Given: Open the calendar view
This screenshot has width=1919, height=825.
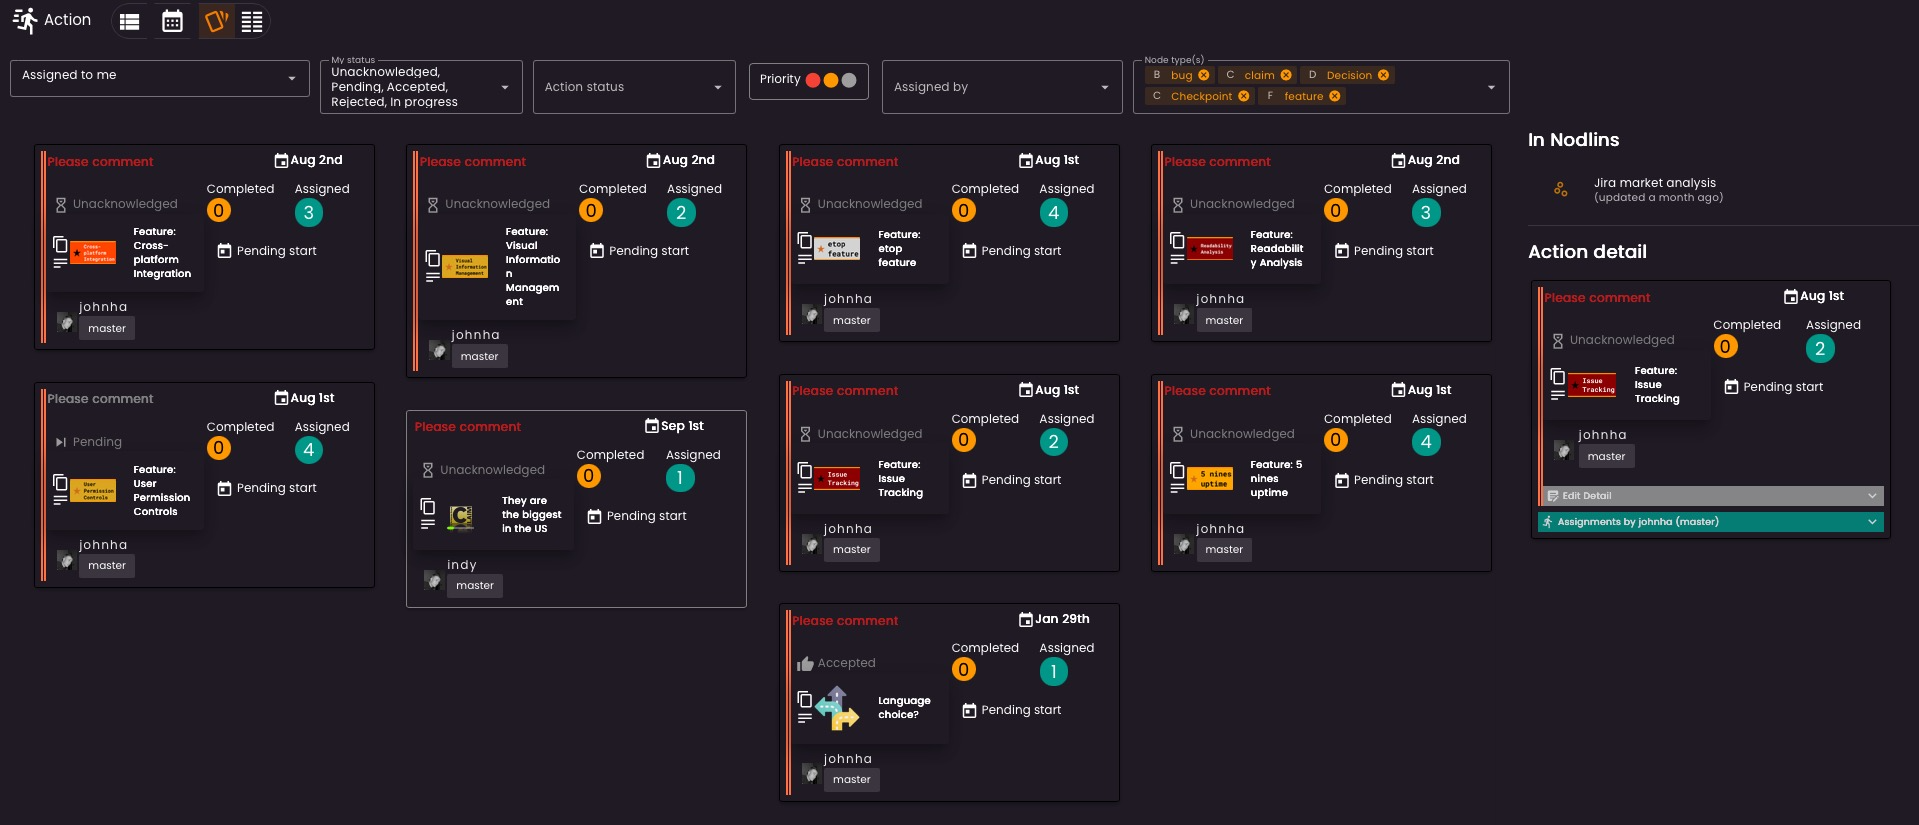Looking at the screenshot, I should tap(172, 21).
